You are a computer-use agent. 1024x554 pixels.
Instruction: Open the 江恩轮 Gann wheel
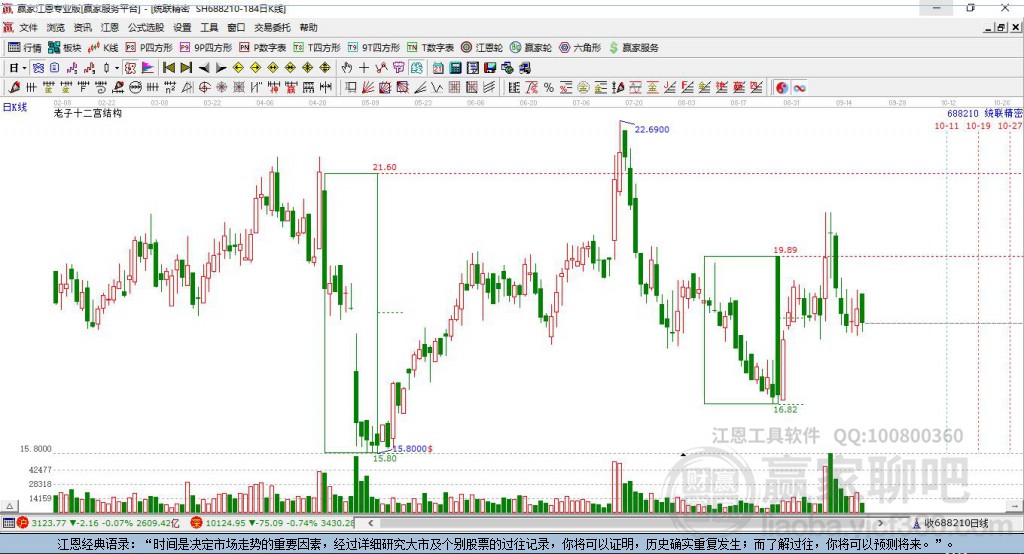pyautogui.click(x=482, y=48)
